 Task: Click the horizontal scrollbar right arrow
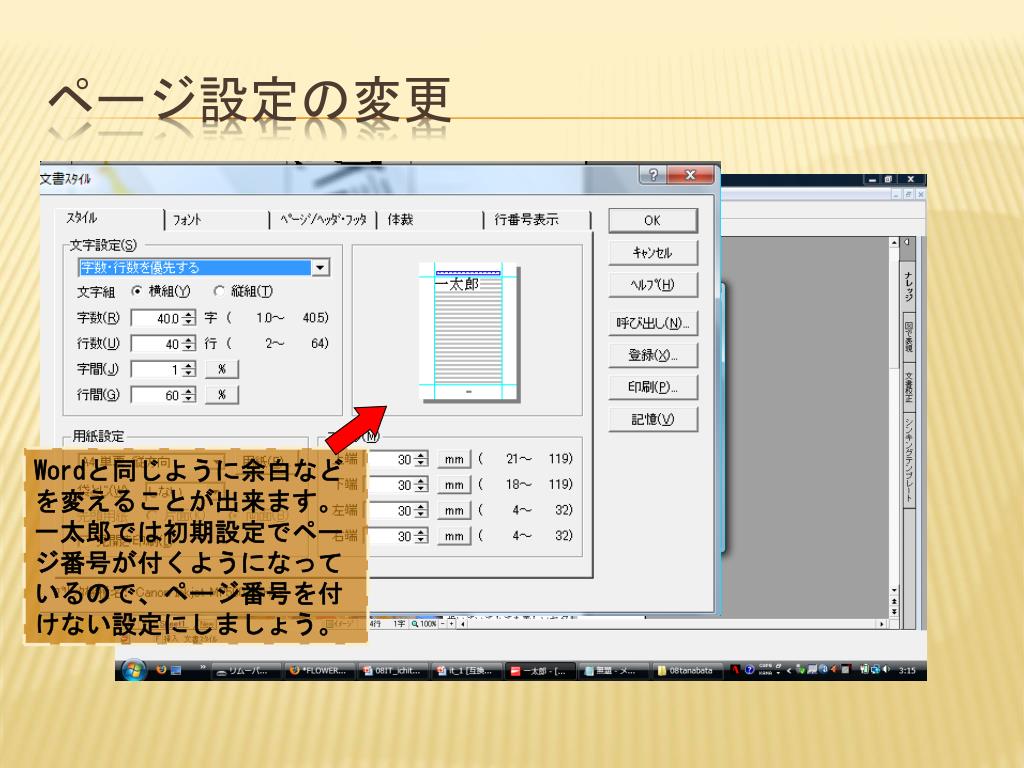[882, 624]
